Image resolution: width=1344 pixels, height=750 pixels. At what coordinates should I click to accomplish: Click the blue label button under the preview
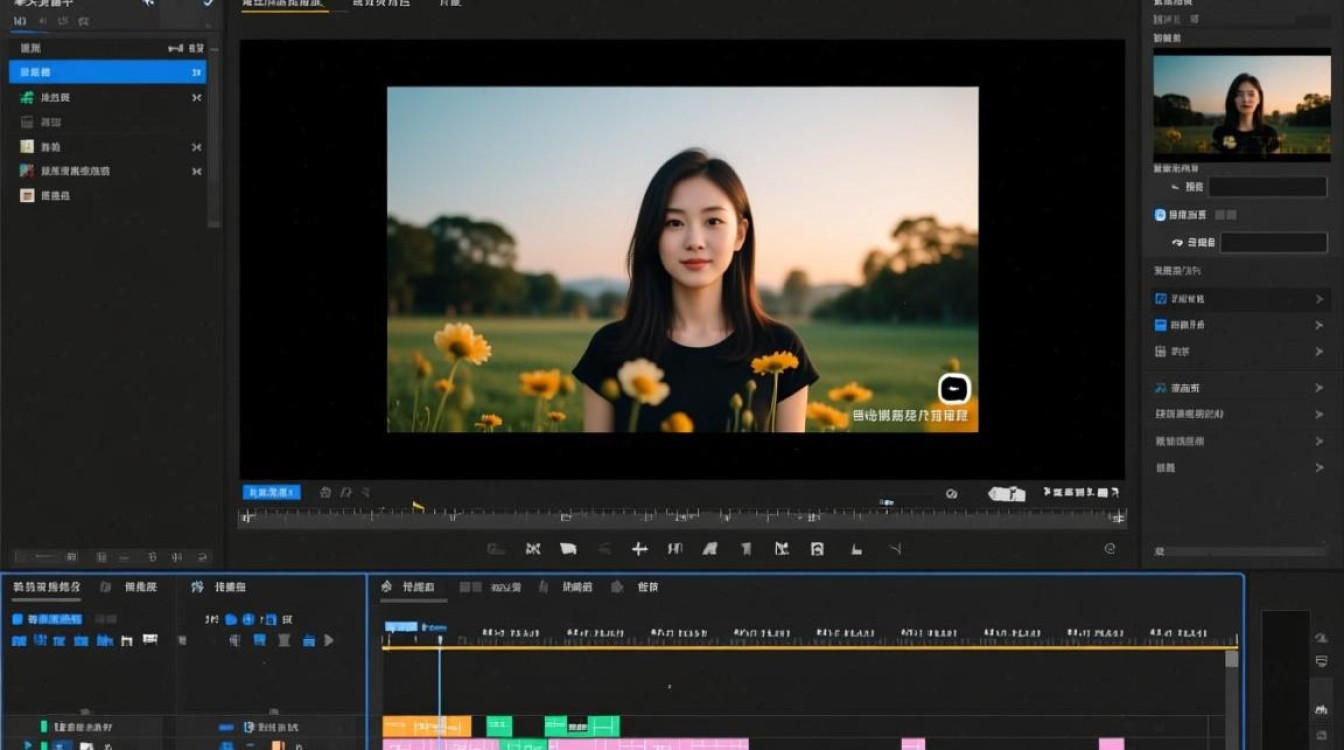coord(272,492)
